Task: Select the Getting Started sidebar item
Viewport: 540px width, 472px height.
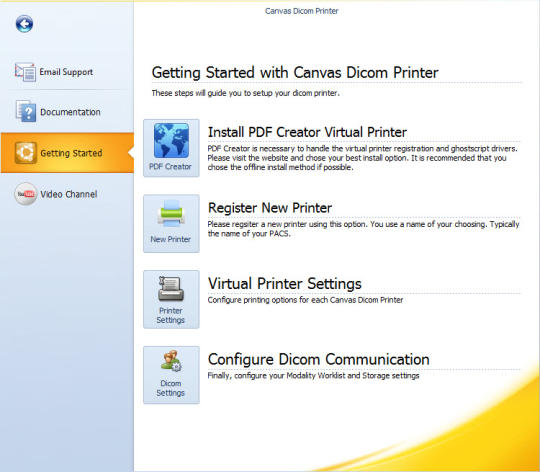Action: click(67, 153)
